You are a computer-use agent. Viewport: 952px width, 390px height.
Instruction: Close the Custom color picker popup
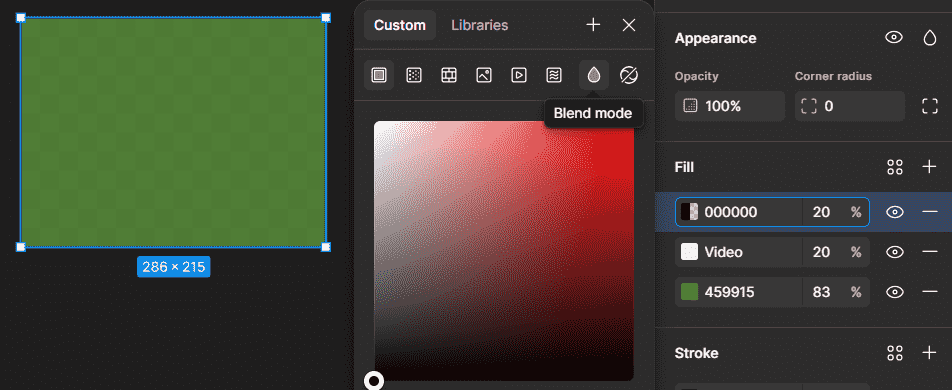pyautogui.click(x=629, y=25)
